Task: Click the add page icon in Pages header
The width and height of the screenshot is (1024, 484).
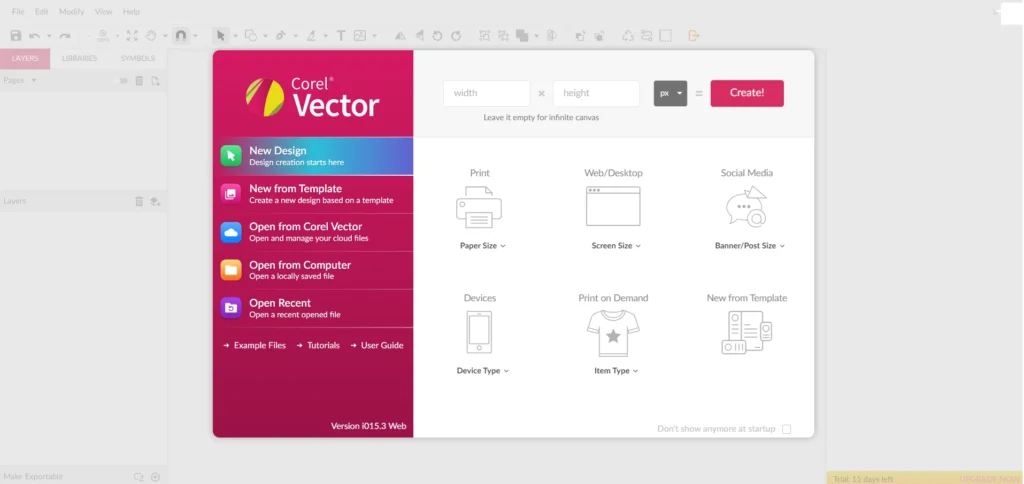Action: click(155, 80)
